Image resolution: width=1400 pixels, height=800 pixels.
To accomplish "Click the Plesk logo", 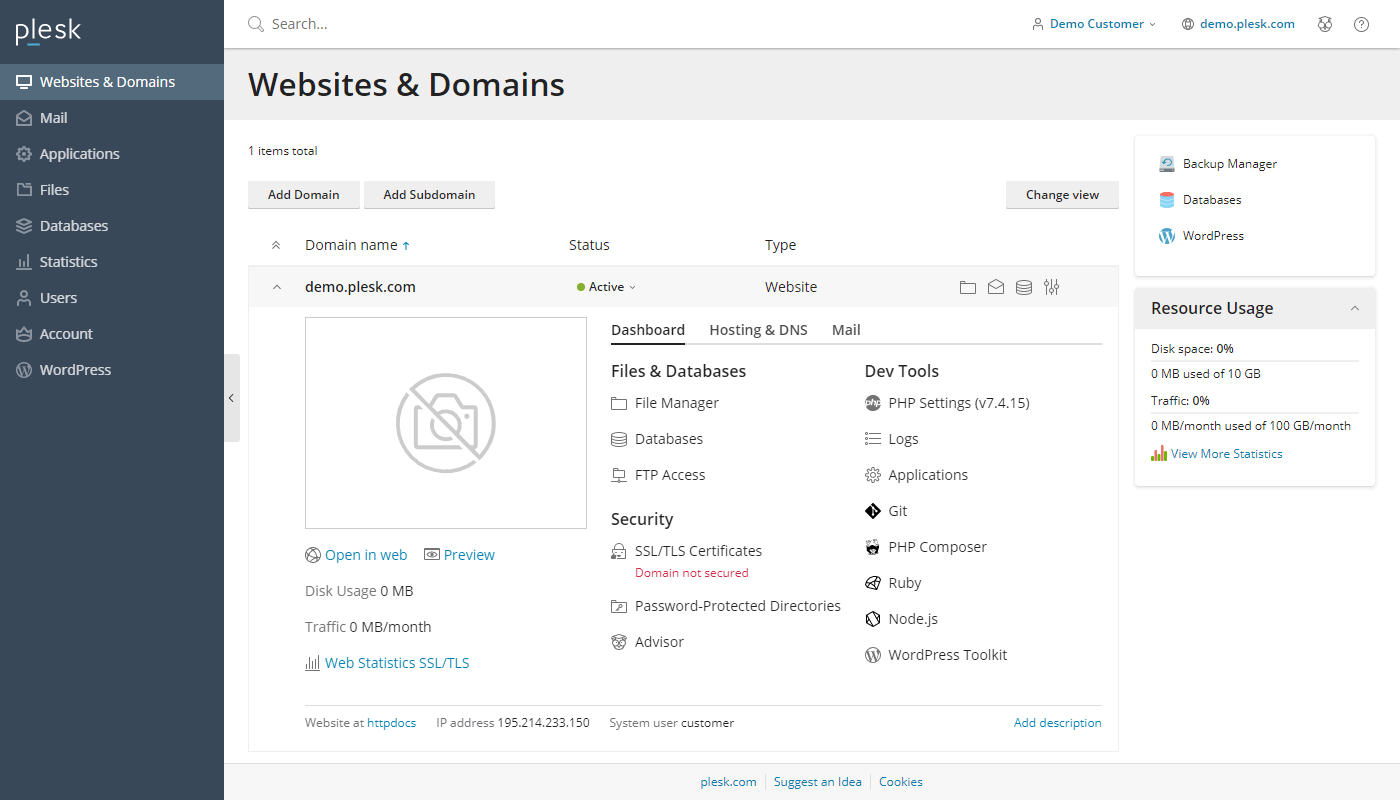I will pos(48,32).
